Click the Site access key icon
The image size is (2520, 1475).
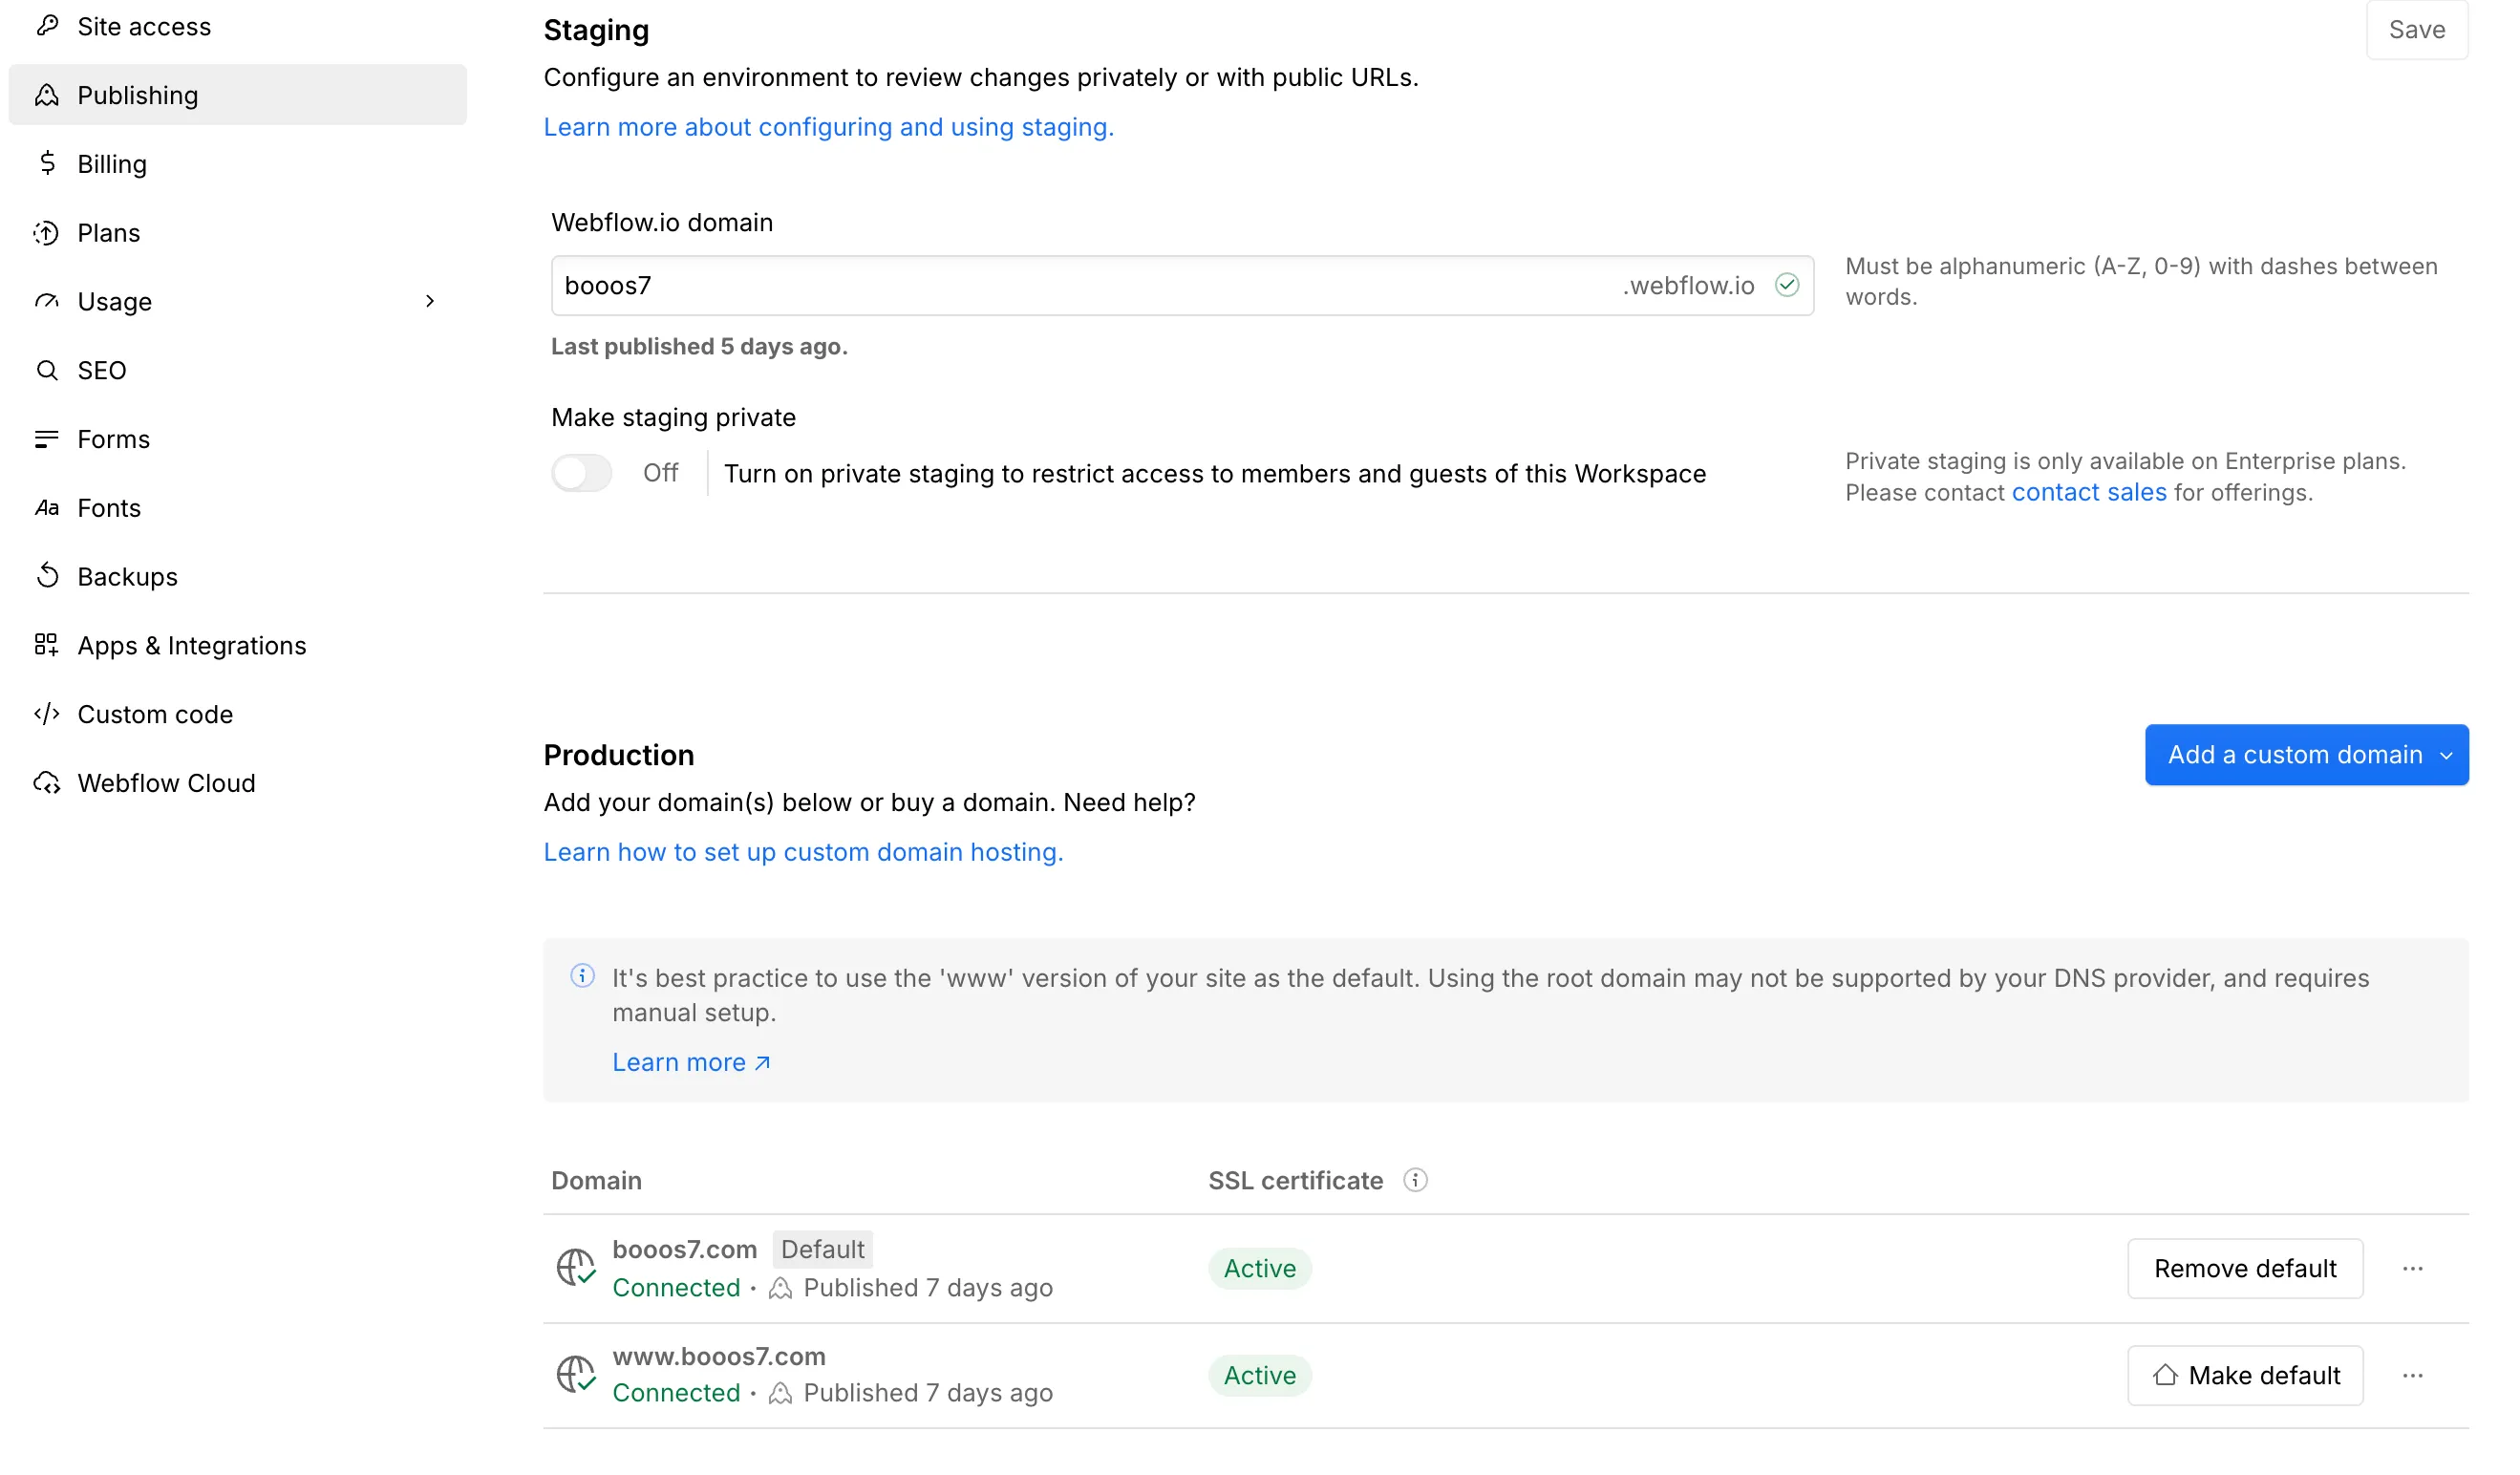click(47, 26)
